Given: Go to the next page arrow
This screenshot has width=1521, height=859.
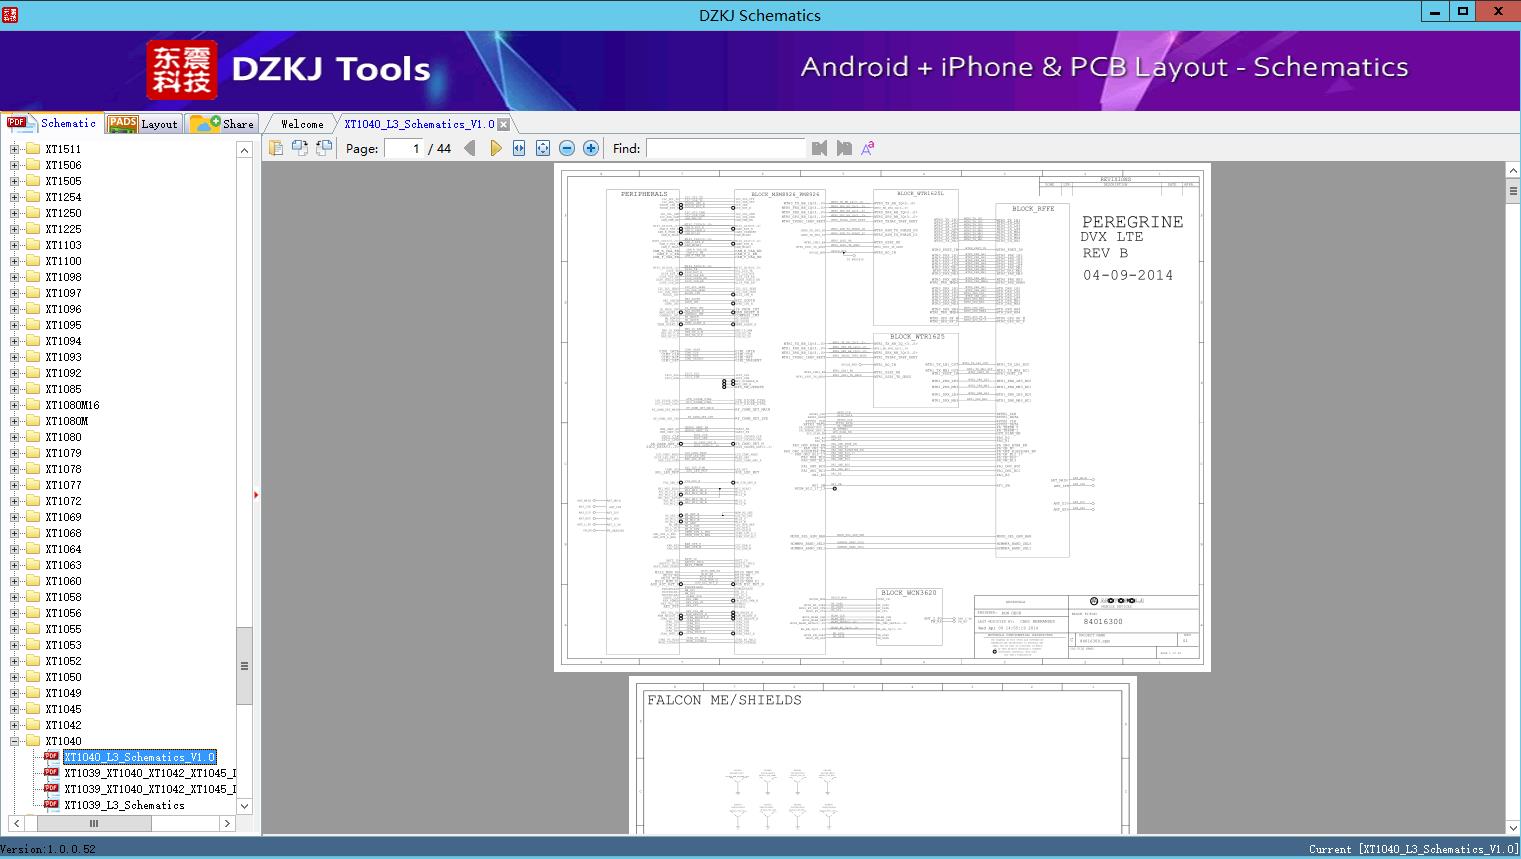Looking at the screenshot, I should tap(495, 148).
